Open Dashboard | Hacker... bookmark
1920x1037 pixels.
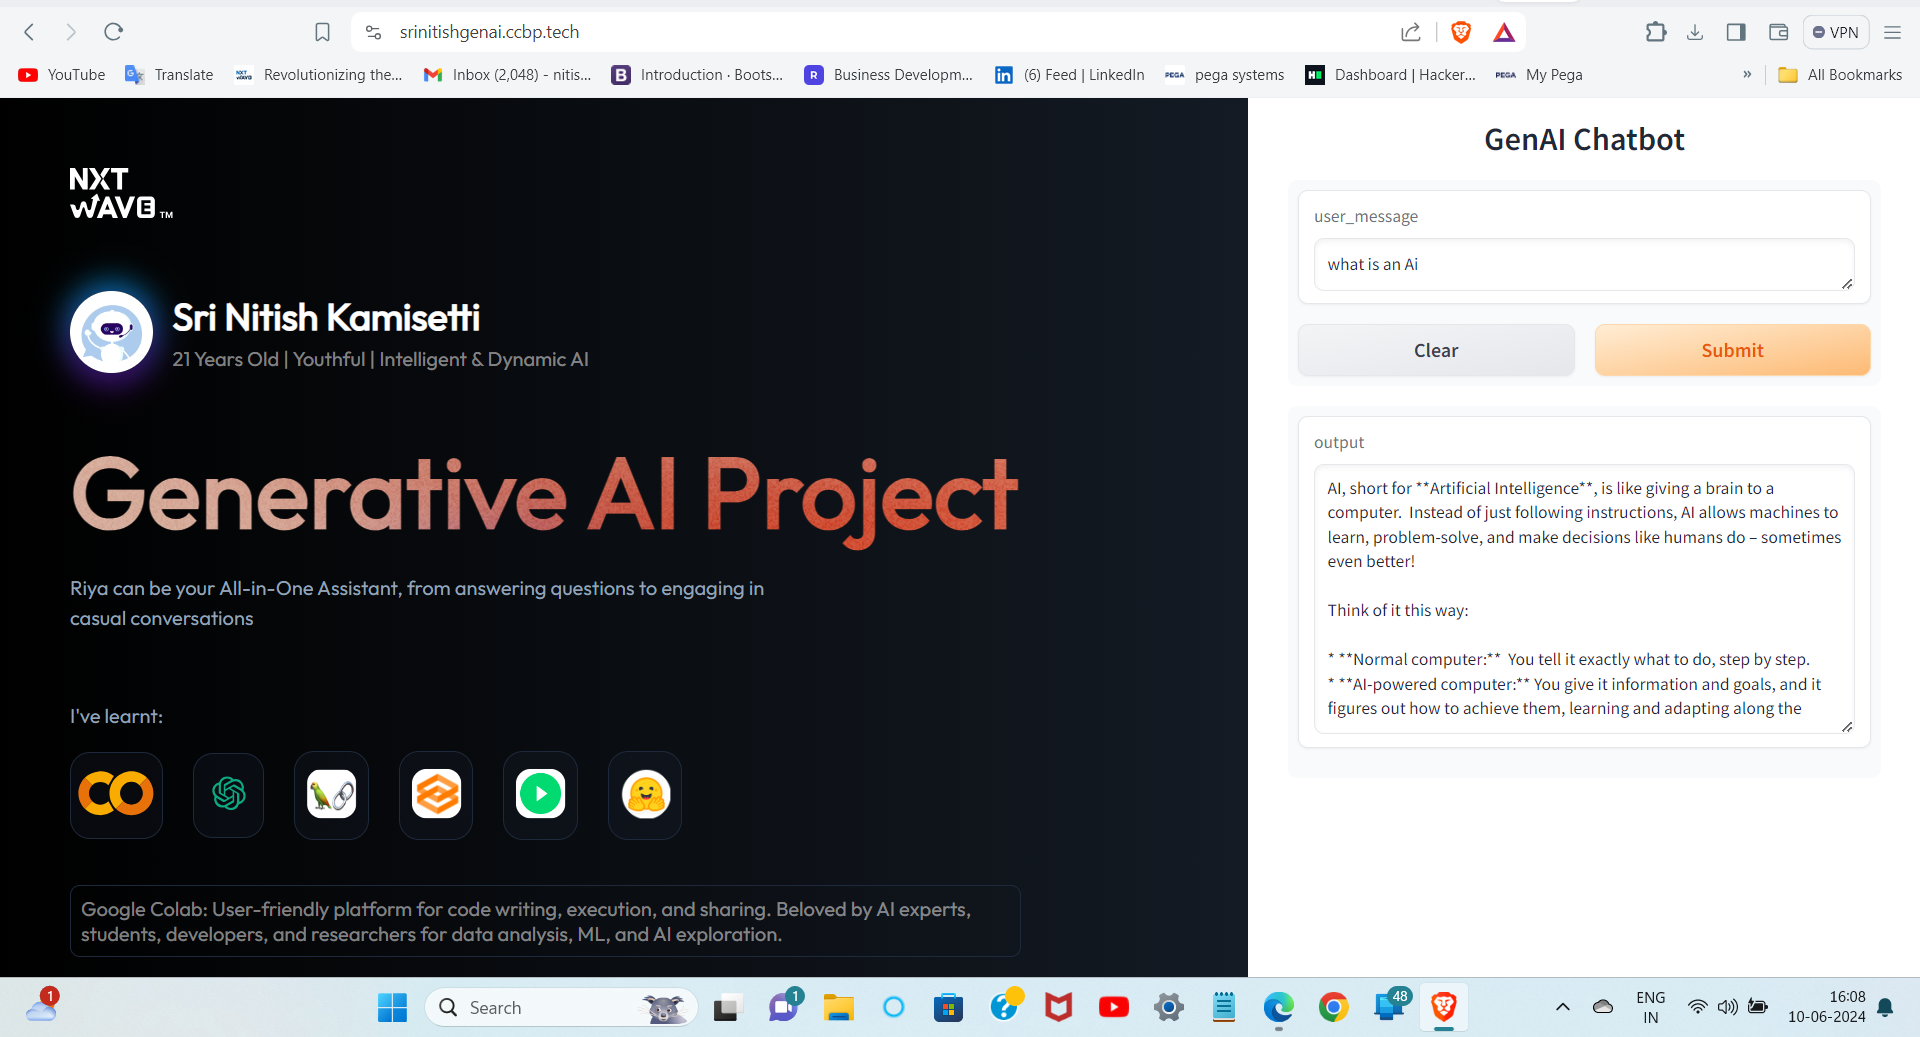pyautogui.click(x=1391, y=75)
